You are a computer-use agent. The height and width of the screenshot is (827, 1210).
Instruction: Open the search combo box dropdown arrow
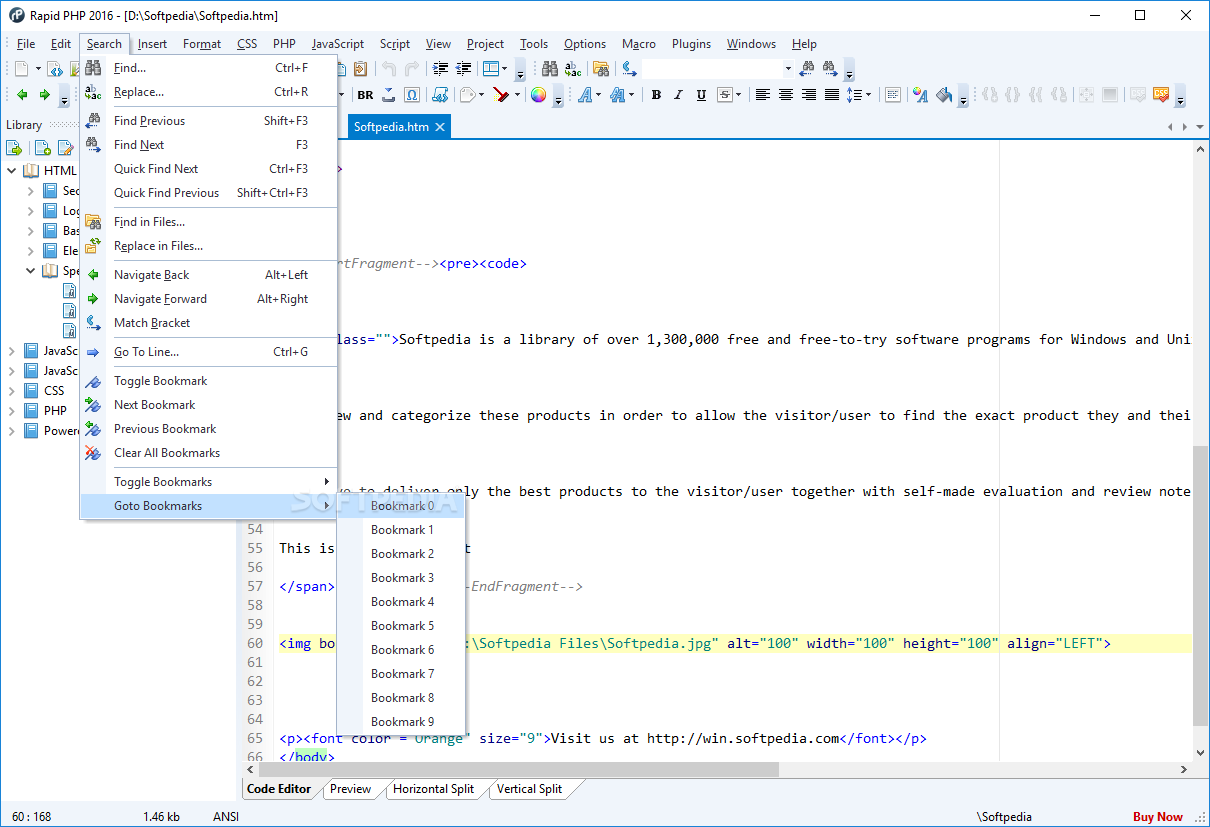point(788,69)
